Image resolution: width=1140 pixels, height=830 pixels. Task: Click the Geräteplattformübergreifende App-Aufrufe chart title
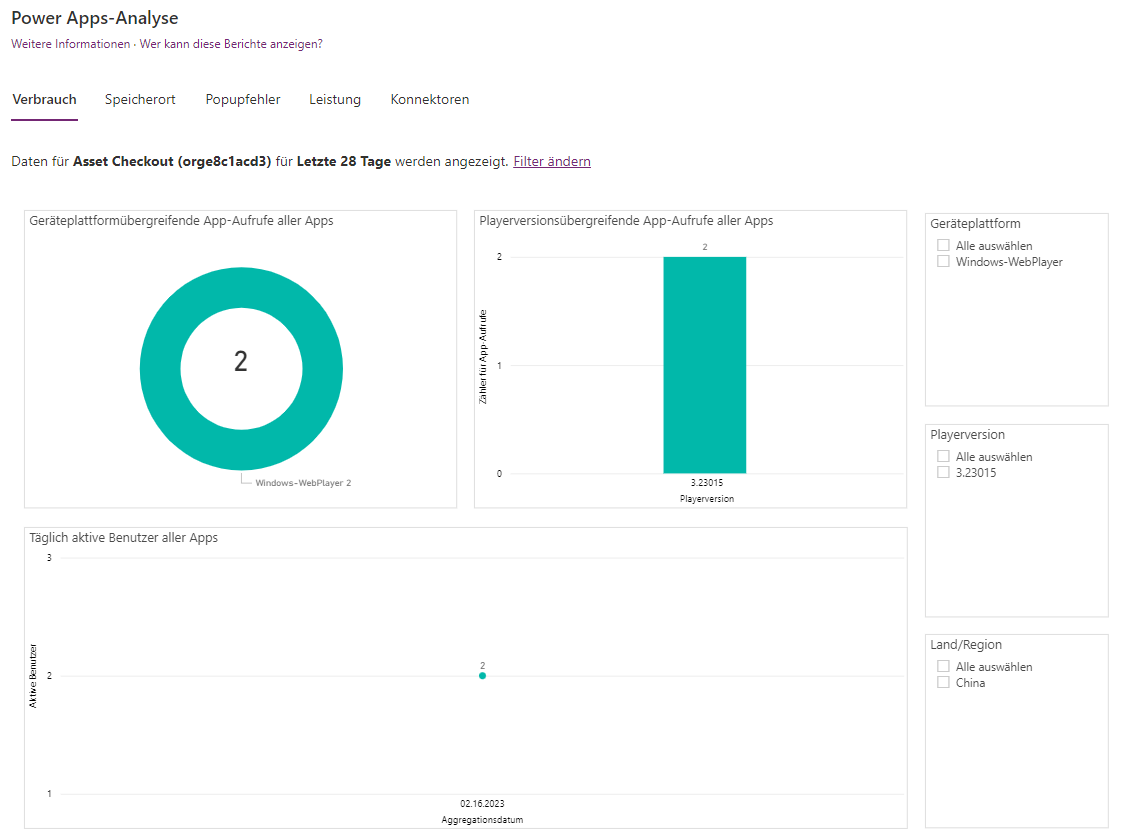click(181, 221)
